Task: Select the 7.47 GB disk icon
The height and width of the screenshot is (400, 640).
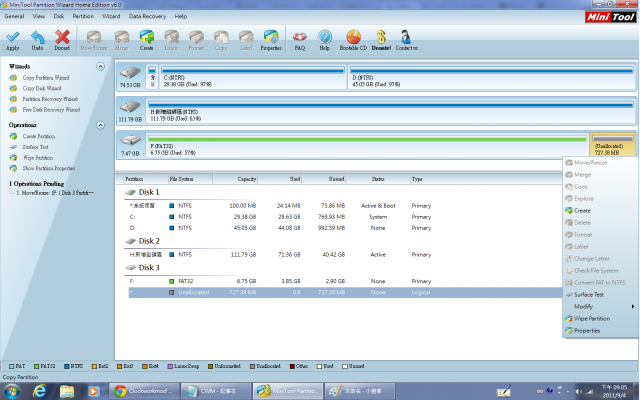Action: coord(131,141)
